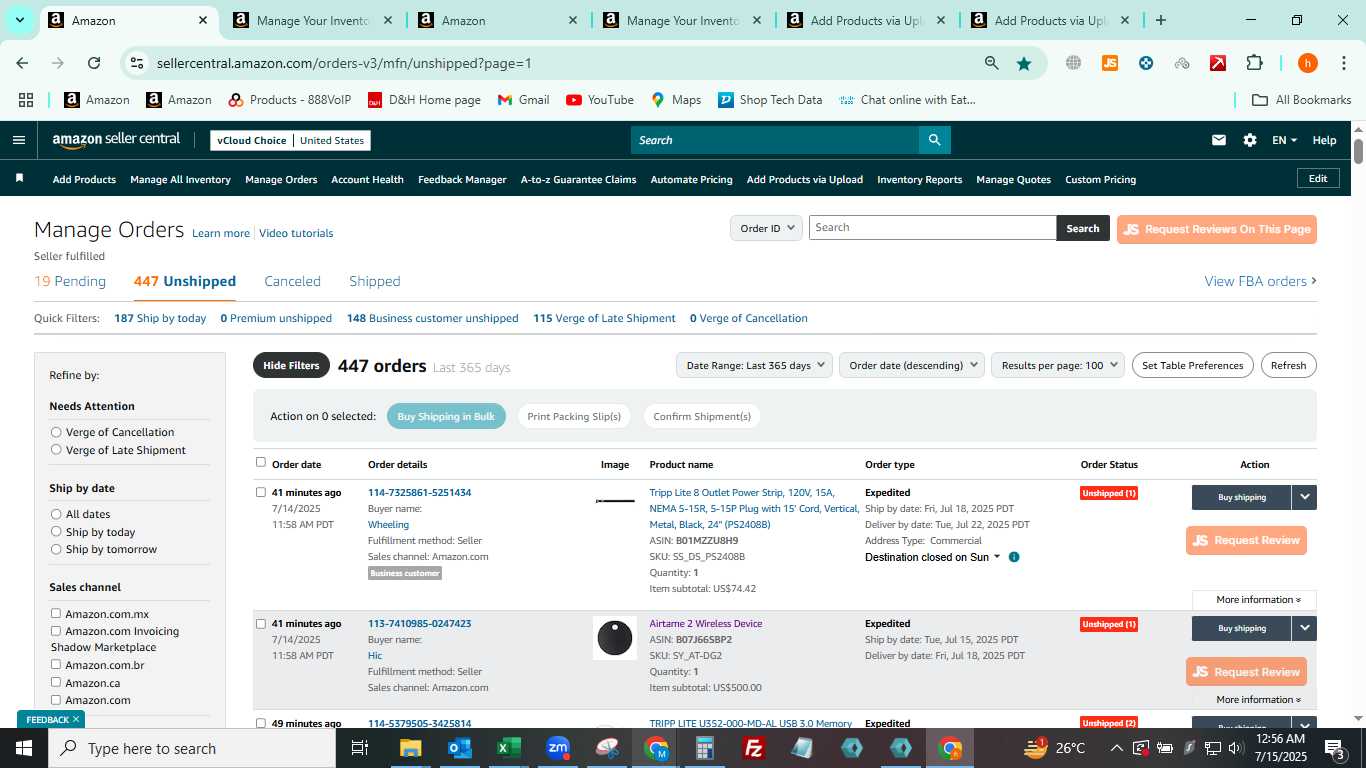Open Feedback Manager menu item
Image resolution: width=1366 pixels, height=768 pixels.
tap(462, 179)
